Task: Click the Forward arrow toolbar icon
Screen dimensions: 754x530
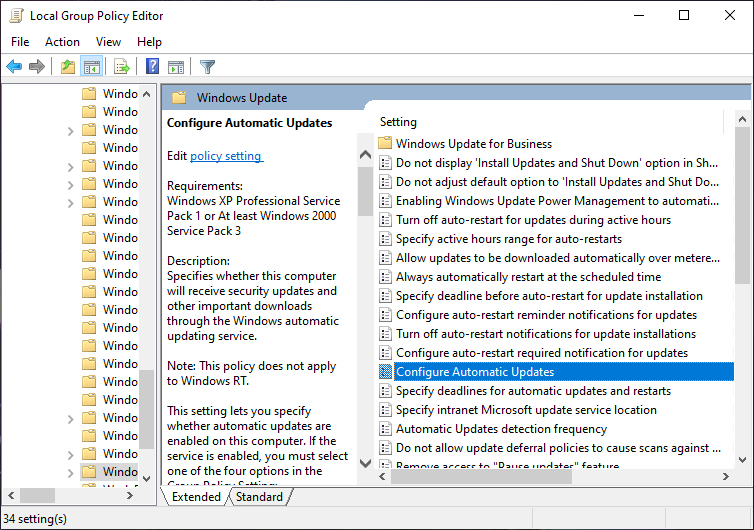Action: (x=37, y=66)
